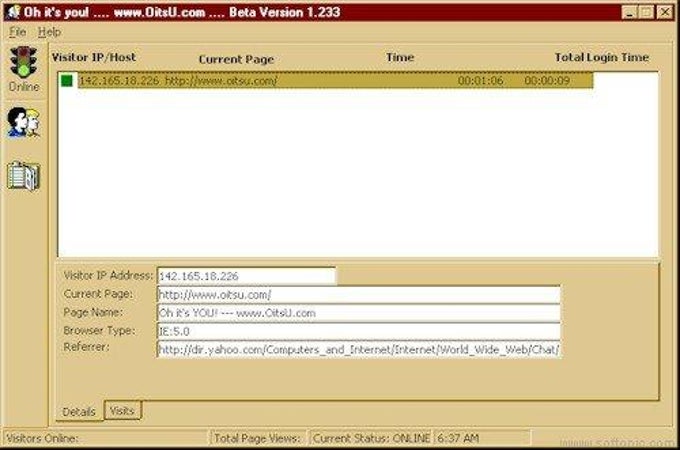Click the Total Page Views status bar panel
Viewport: 680px width, 450px height.
[x=259, y=438]
